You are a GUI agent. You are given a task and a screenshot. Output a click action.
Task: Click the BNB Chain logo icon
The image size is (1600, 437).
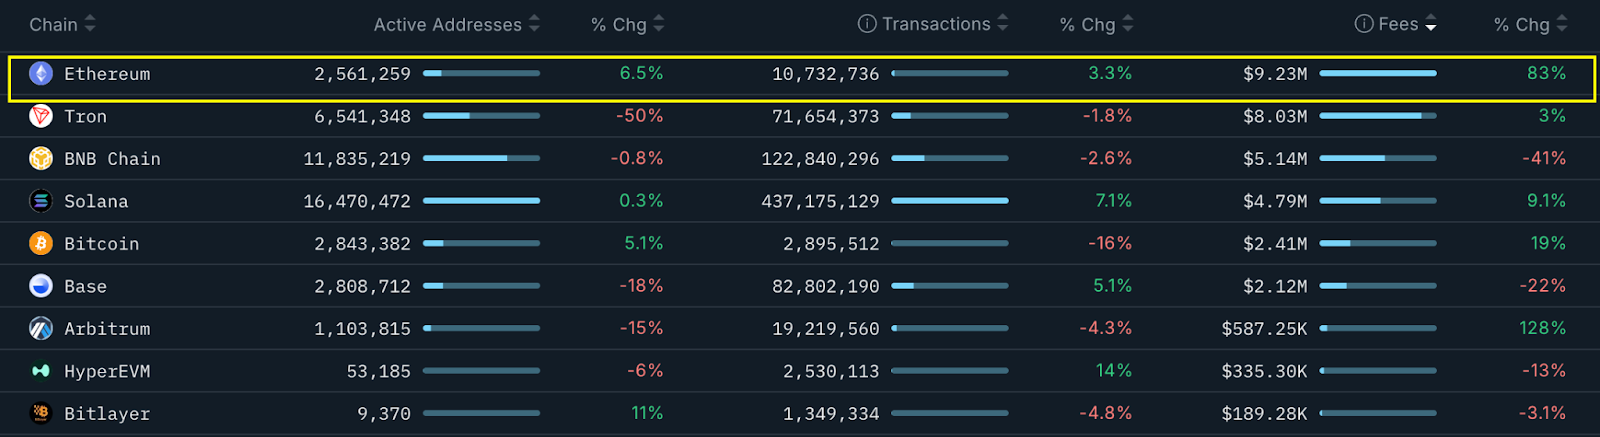point(41,158)
